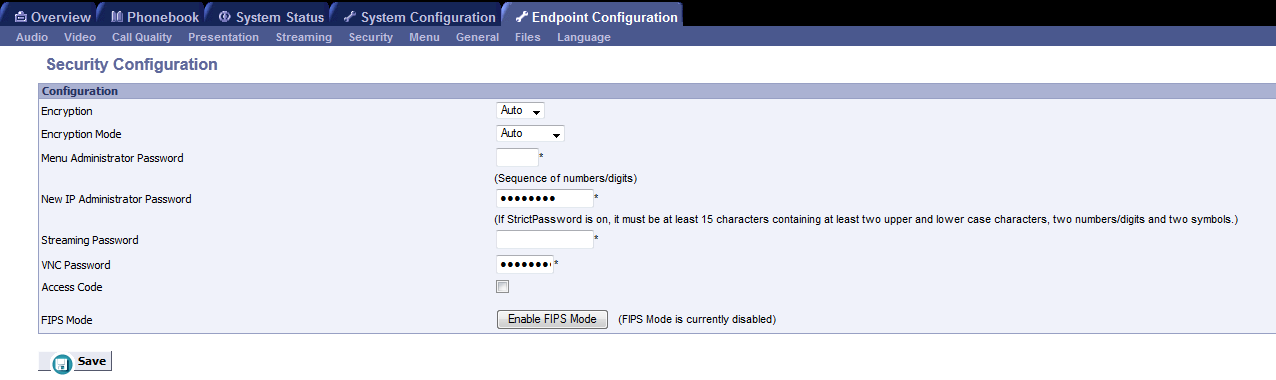
Task: Click the floppy disk Save icon
Action: coord(63,364)
